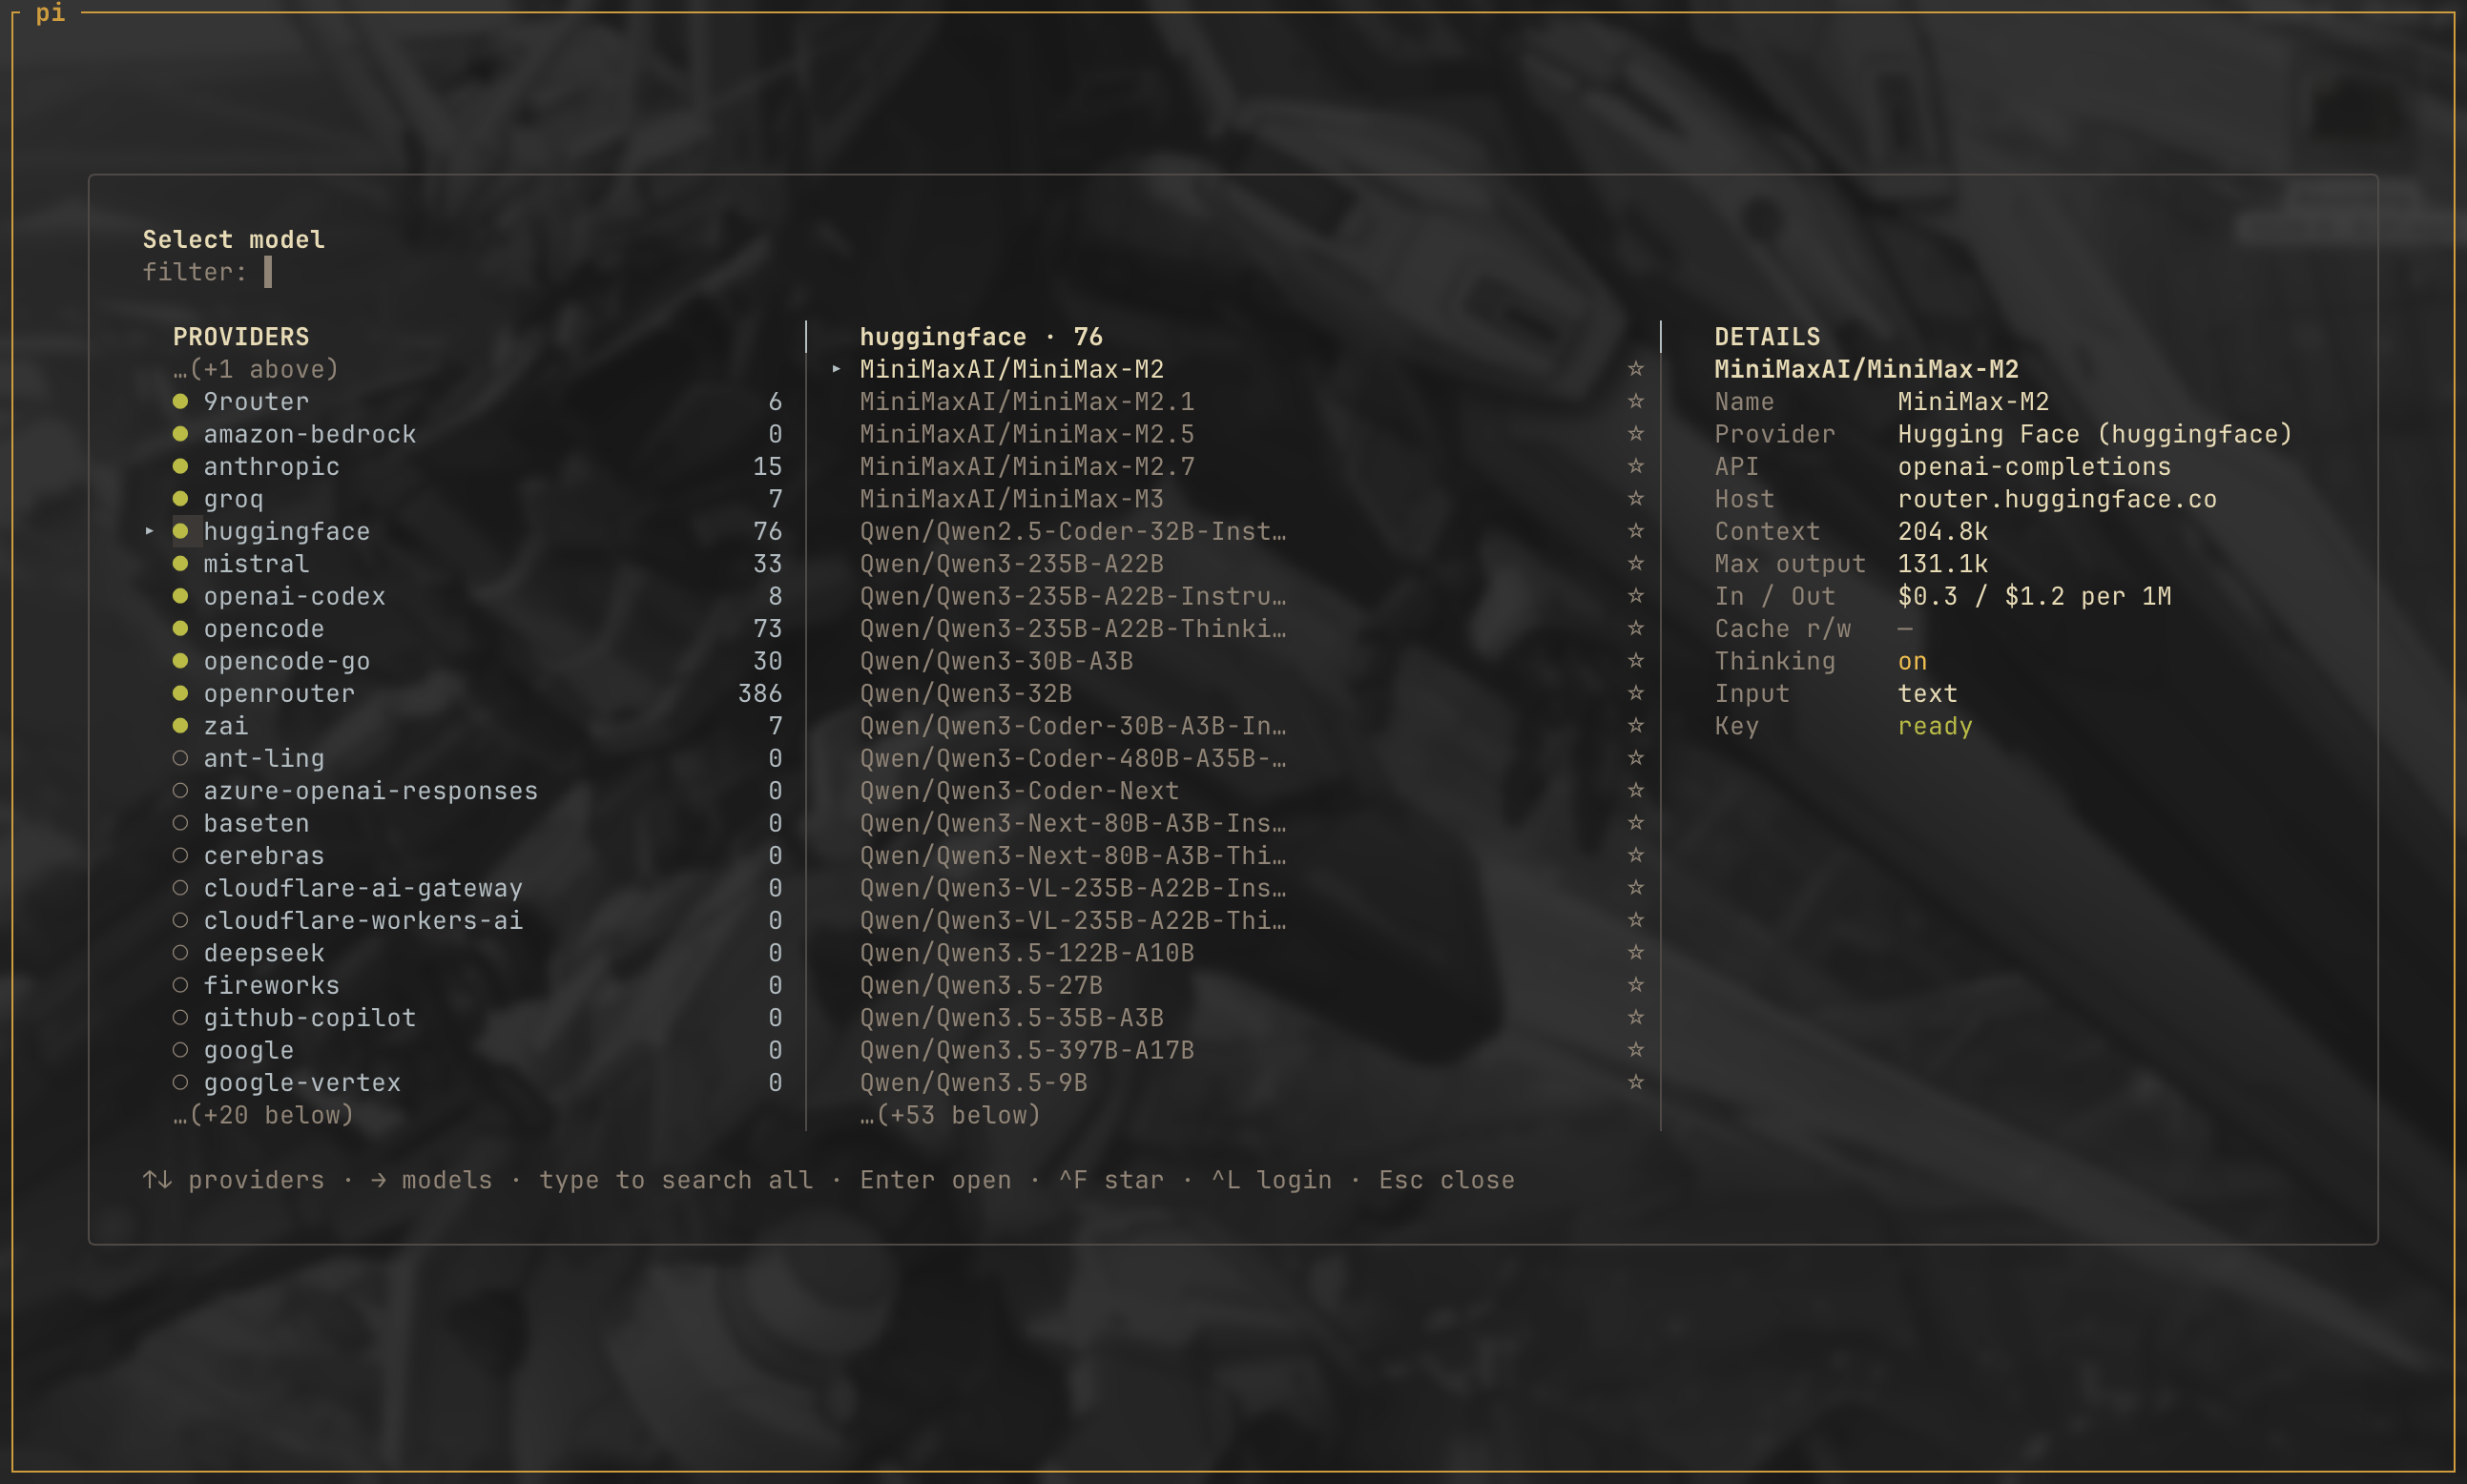Star the Qwen/Qwen3.5-397B-A17B model

[x=1635, y=1050]
